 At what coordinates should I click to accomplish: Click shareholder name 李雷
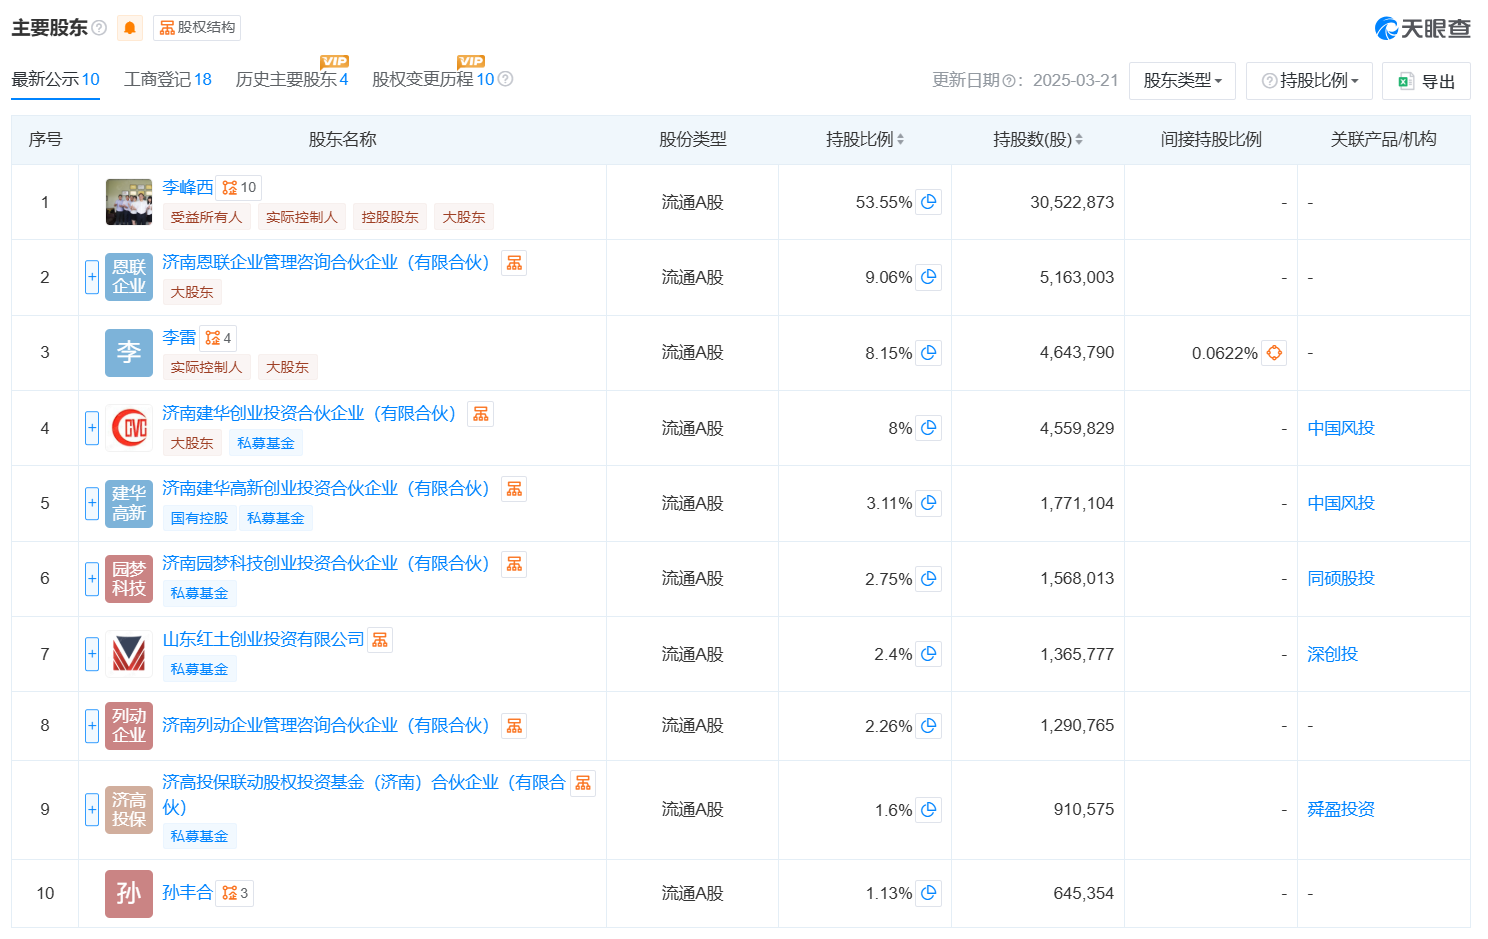point(180,337)
